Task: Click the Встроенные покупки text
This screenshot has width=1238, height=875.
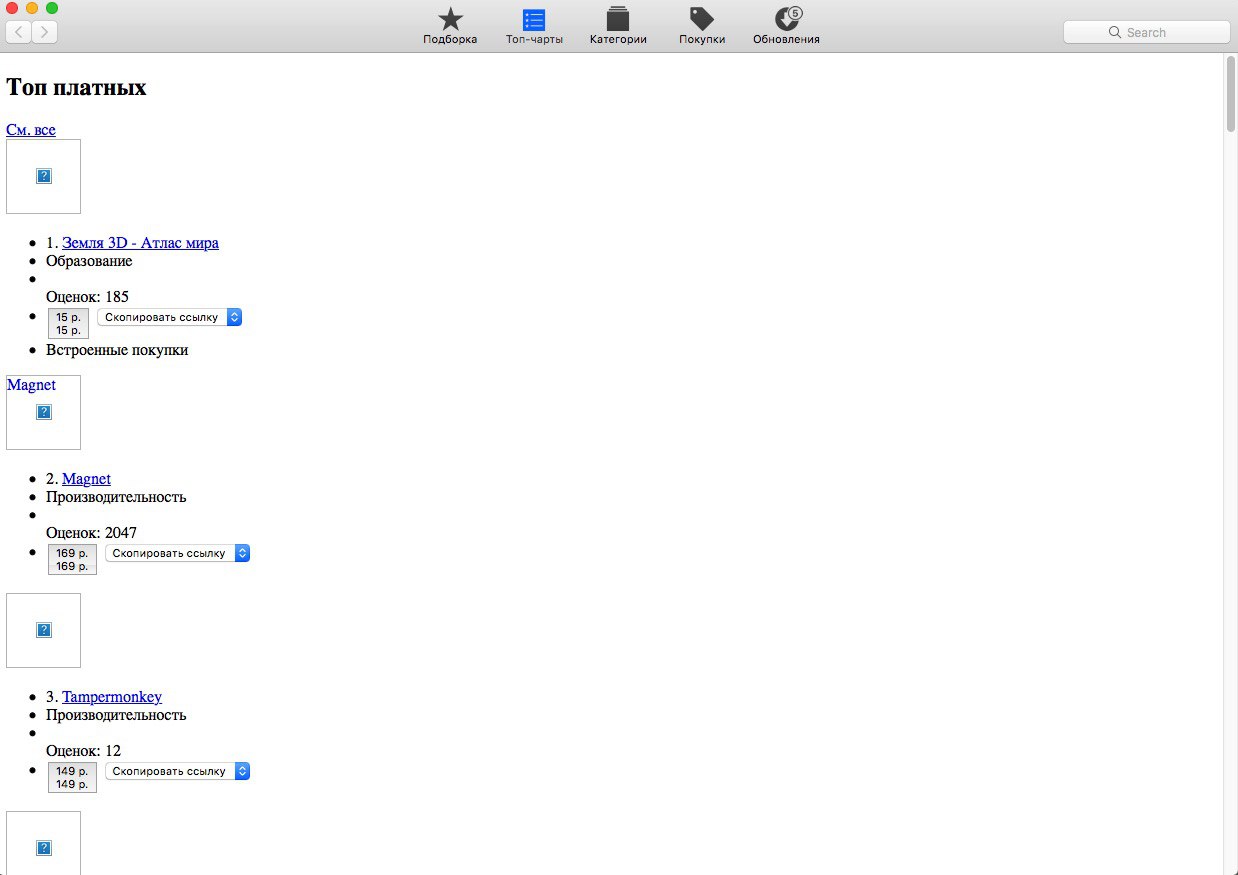Action: pyautogui.click(x=117, y=350)
